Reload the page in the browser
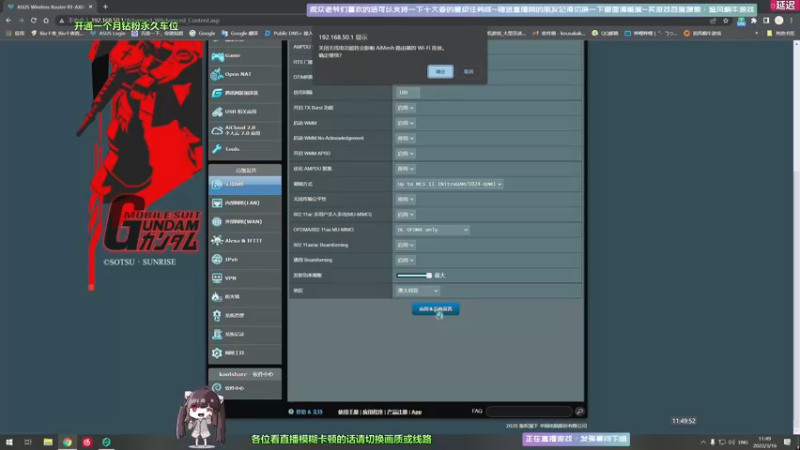This screenshot has height=450, width=800. pyautogui.click(x=34, y=20)
